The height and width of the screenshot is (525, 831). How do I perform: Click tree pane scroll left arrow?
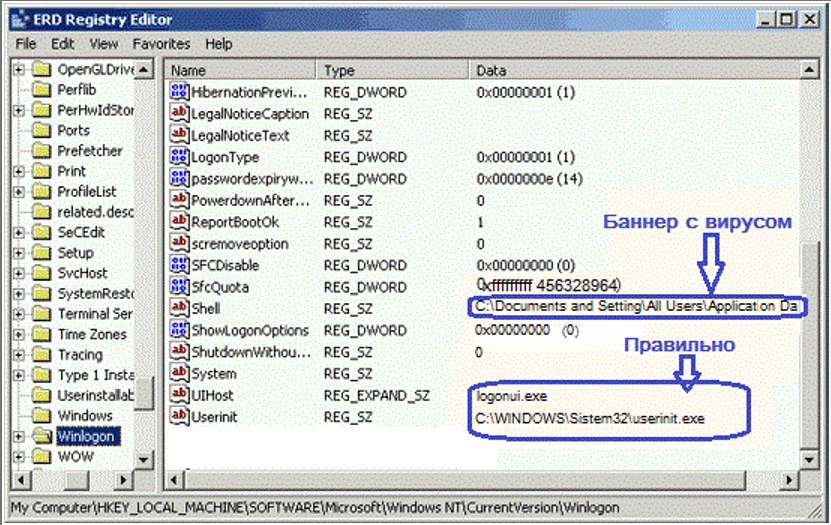pos(21,480)
